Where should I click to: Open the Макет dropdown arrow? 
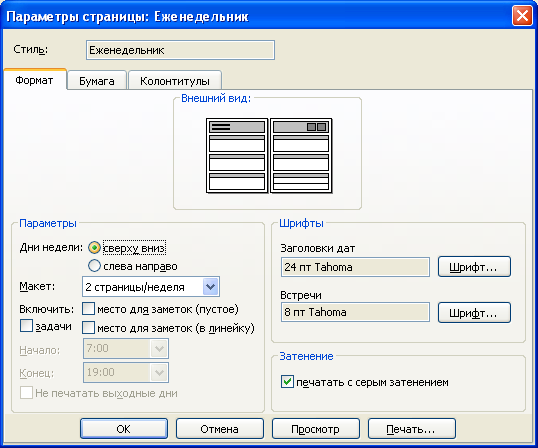[210, 287]
